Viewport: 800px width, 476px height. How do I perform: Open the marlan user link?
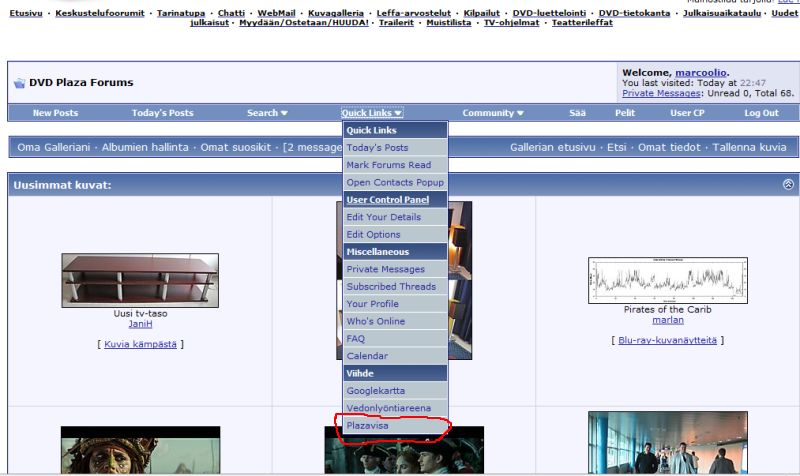tap(668, 320)
